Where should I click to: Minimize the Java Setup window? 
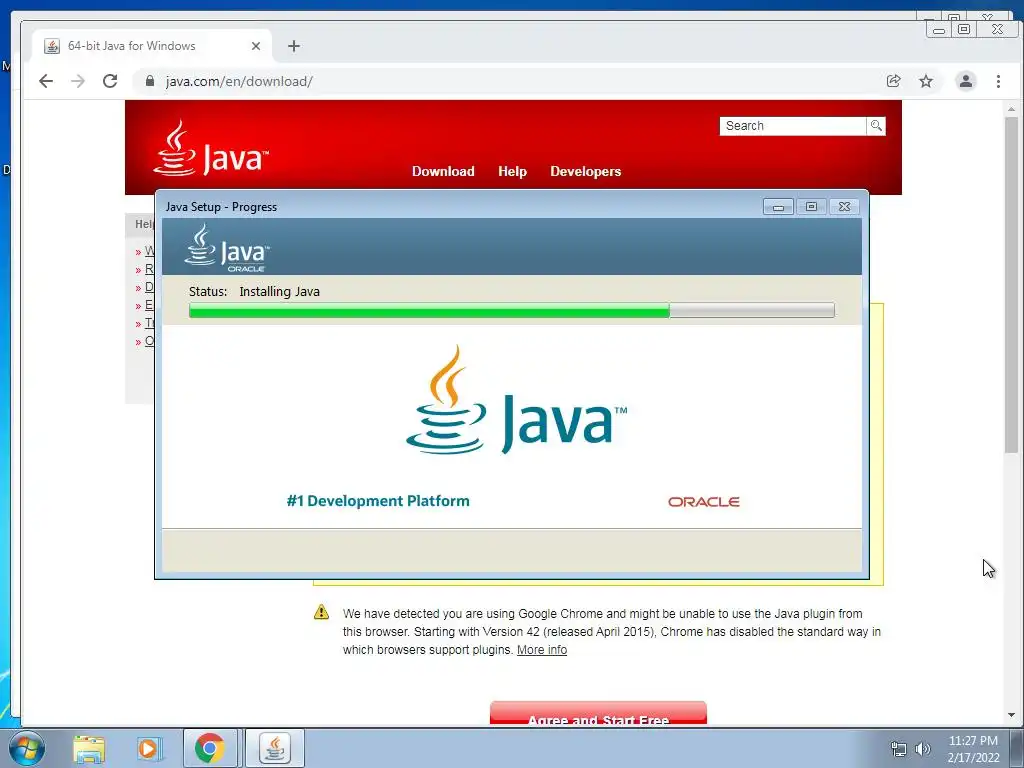(x=778, y=206)
